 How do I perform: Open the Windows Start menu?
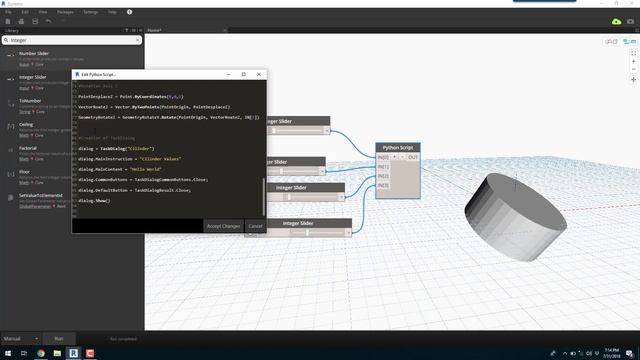pos(8,353)
